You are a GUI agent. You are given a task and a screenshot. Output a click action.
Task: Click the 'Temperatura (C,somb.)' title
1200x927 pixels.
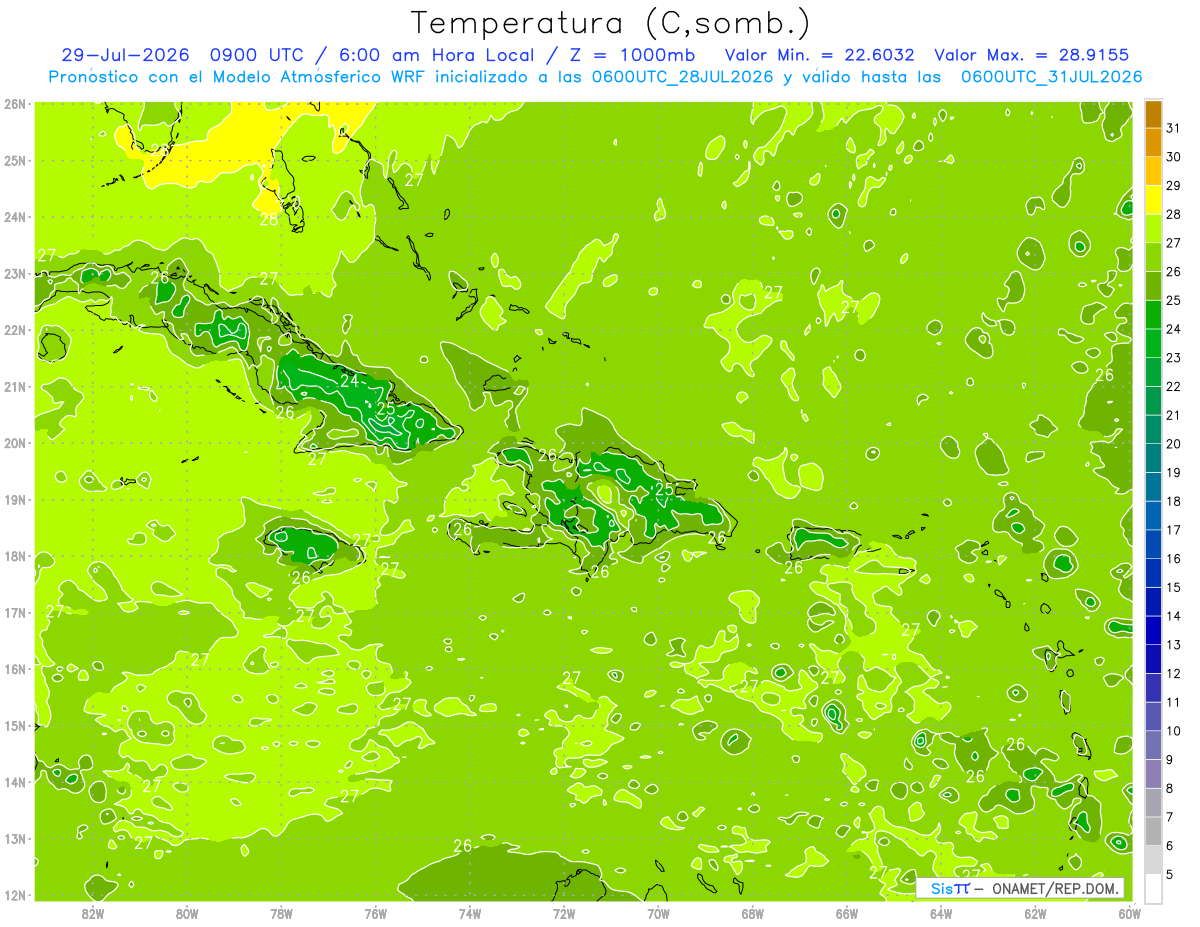(x=611, y=23)
